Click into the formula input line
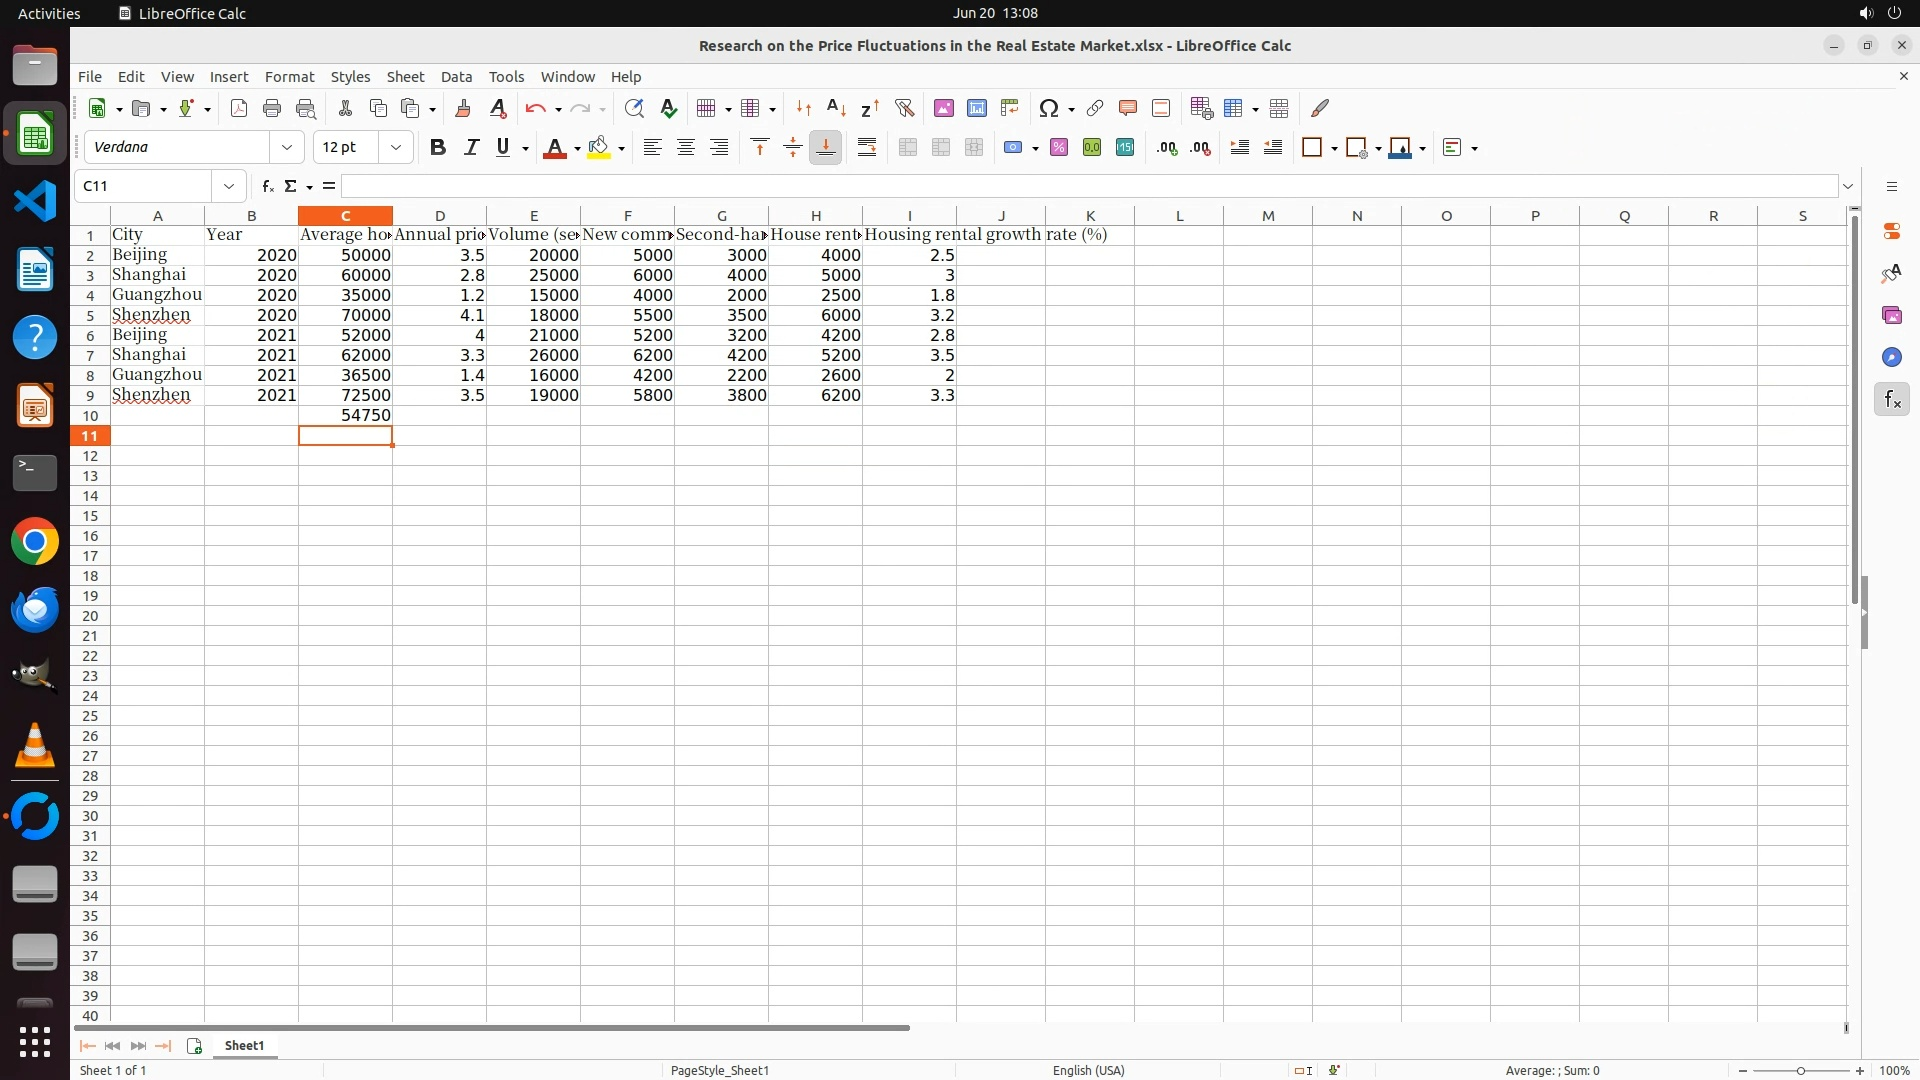Image resolution: width=1920 pixels, height=1080 pixels. click(1088, 186)
